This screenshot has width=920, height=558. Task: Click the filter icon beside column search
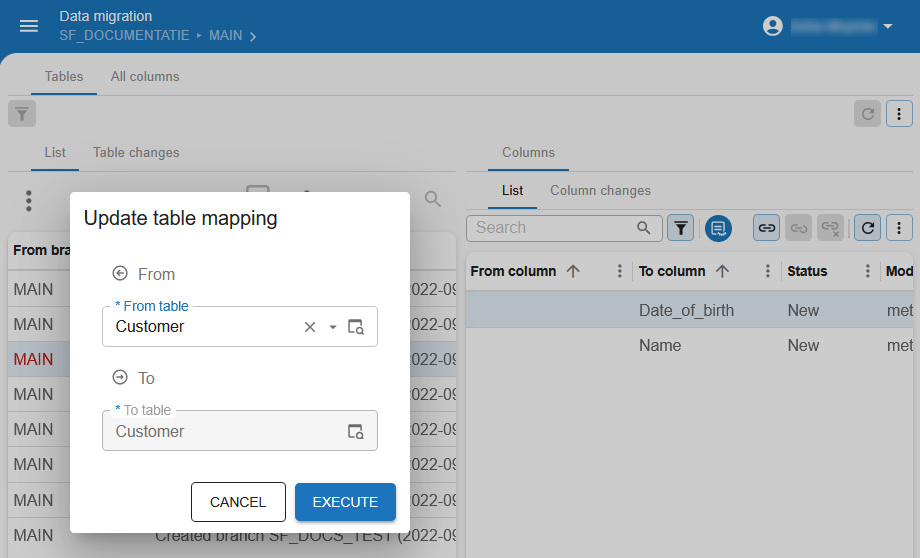coord(680,228)
